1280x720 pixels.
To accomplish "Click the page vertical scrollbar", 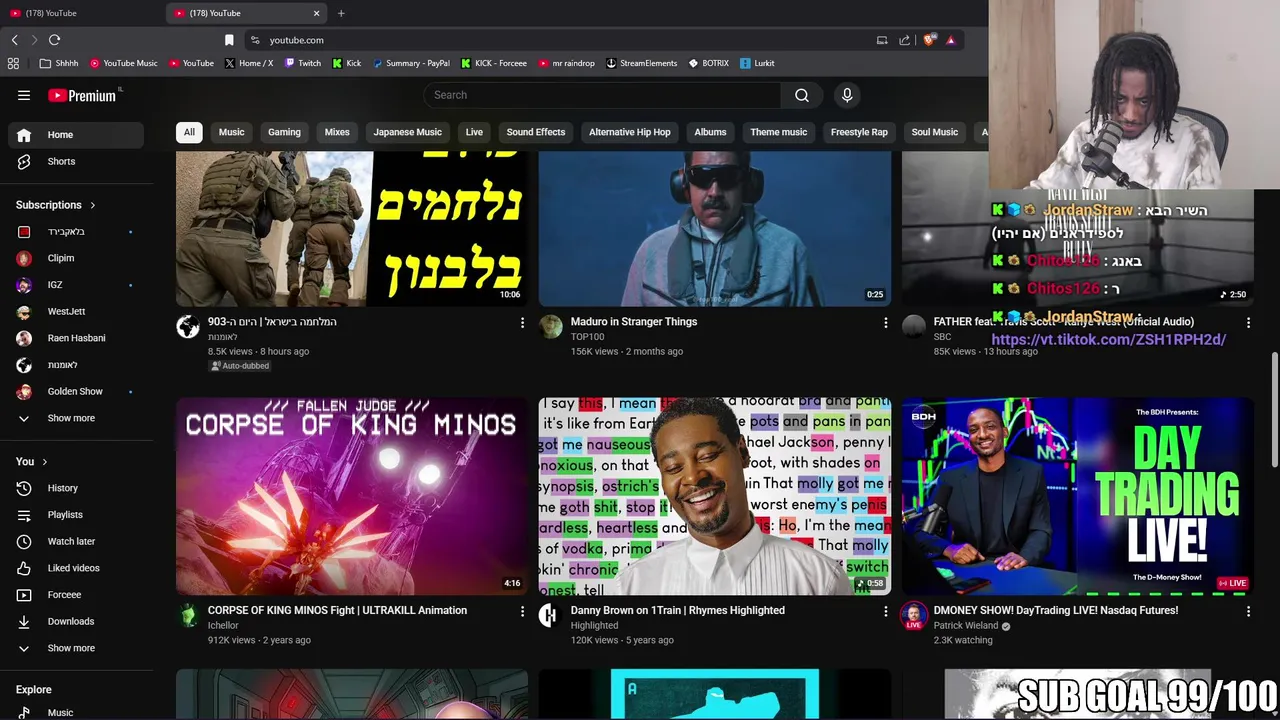I will (x=1274, y=408).
